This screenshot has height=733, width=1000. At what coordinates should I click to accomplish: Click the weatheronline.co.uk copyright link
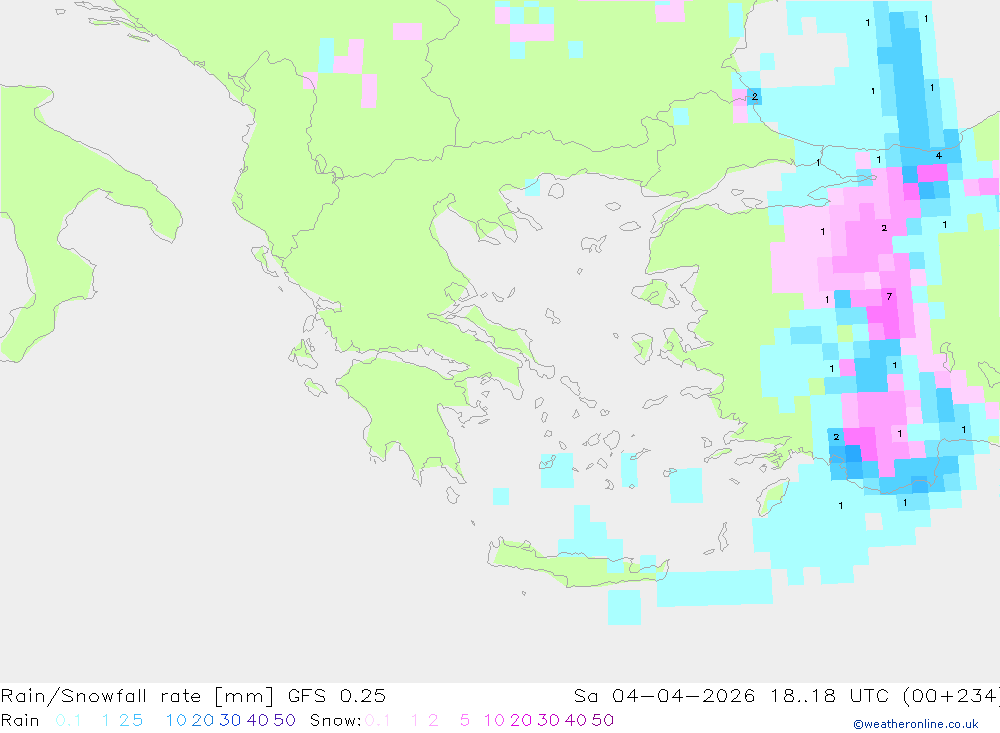click(915, 724)
